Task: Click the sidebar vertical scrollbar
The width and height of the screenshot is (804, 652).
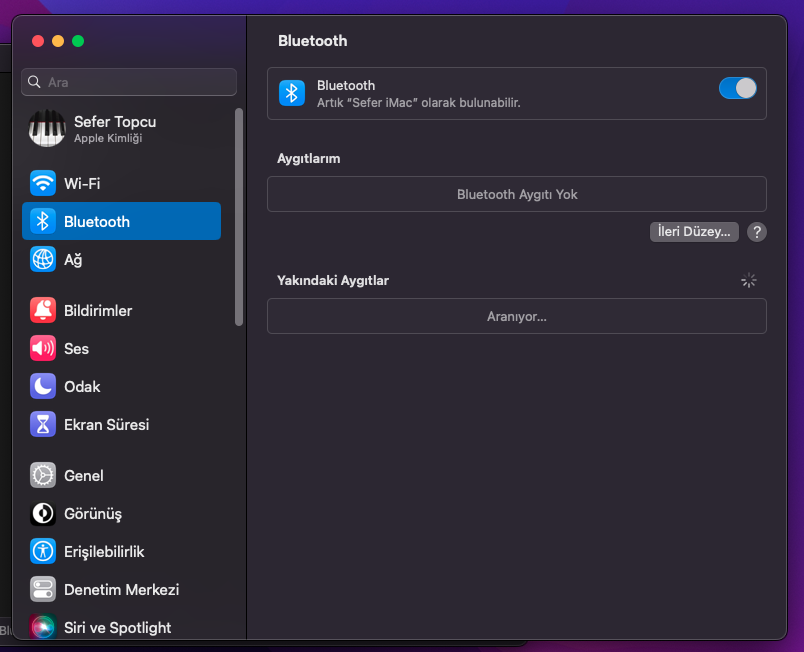Action: (239, 216)
